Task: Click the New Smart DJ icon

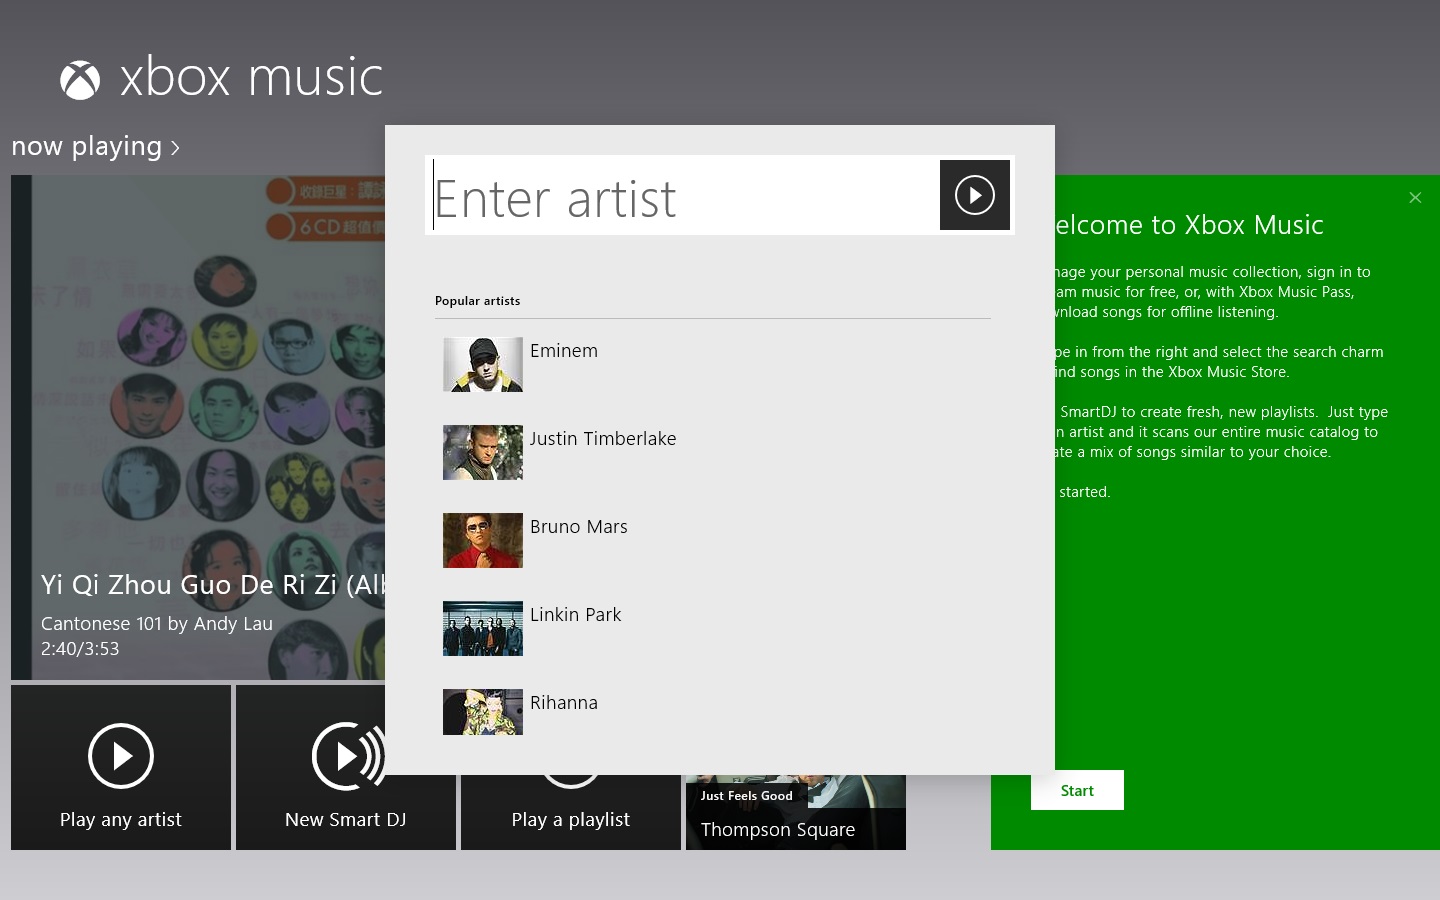Action: click(346, 756)
